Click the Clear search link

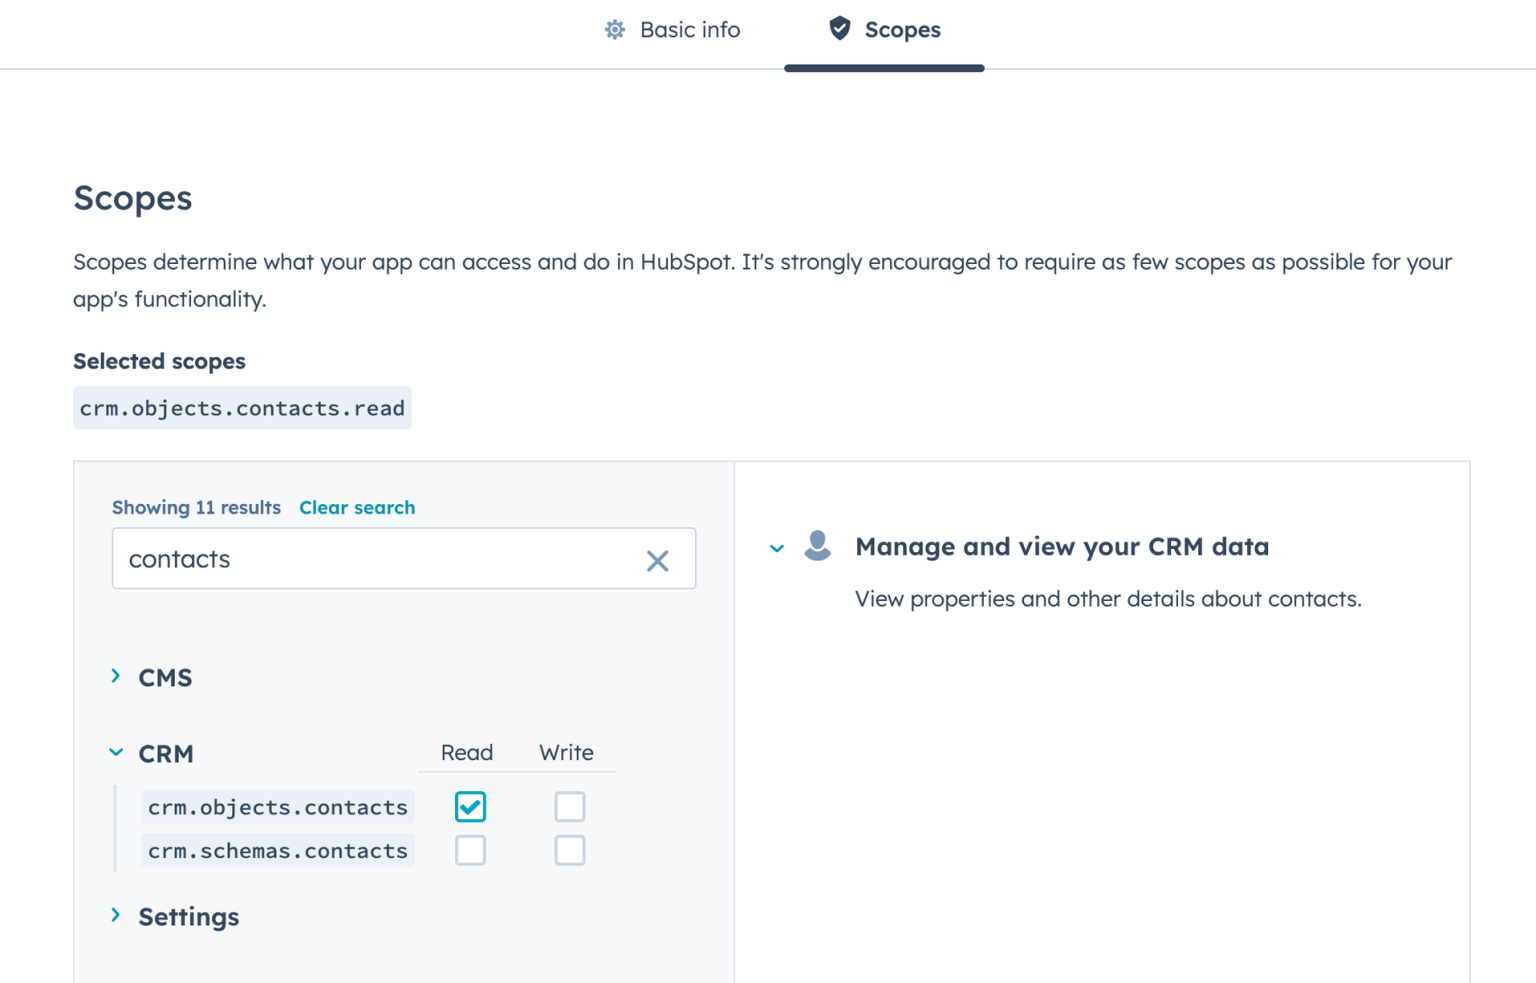coord(357,507)
